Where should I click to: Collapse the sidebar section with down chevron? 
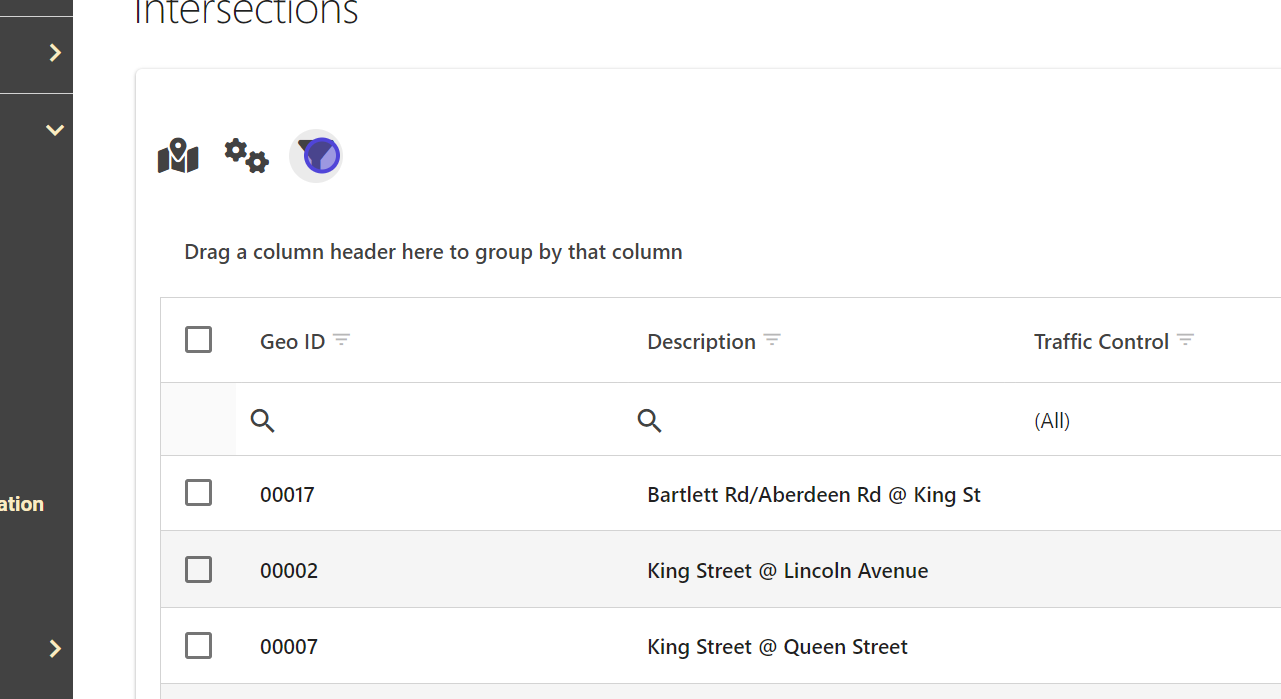[x=55, y=130]
